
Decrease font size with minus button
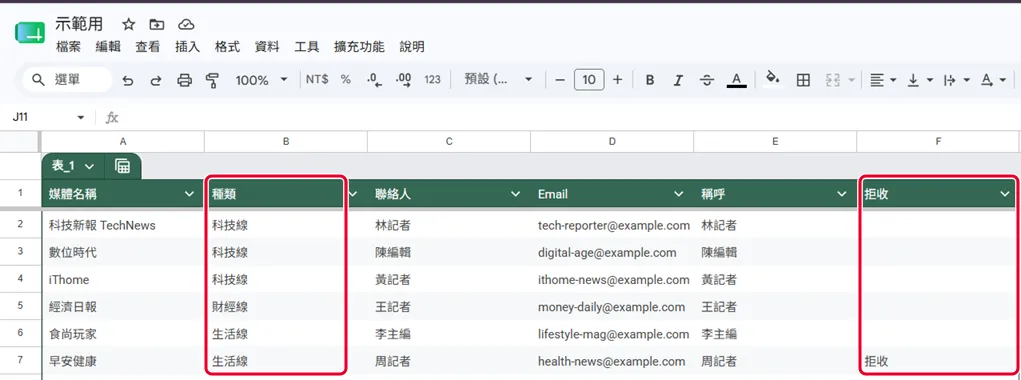(x=559, y=79)
